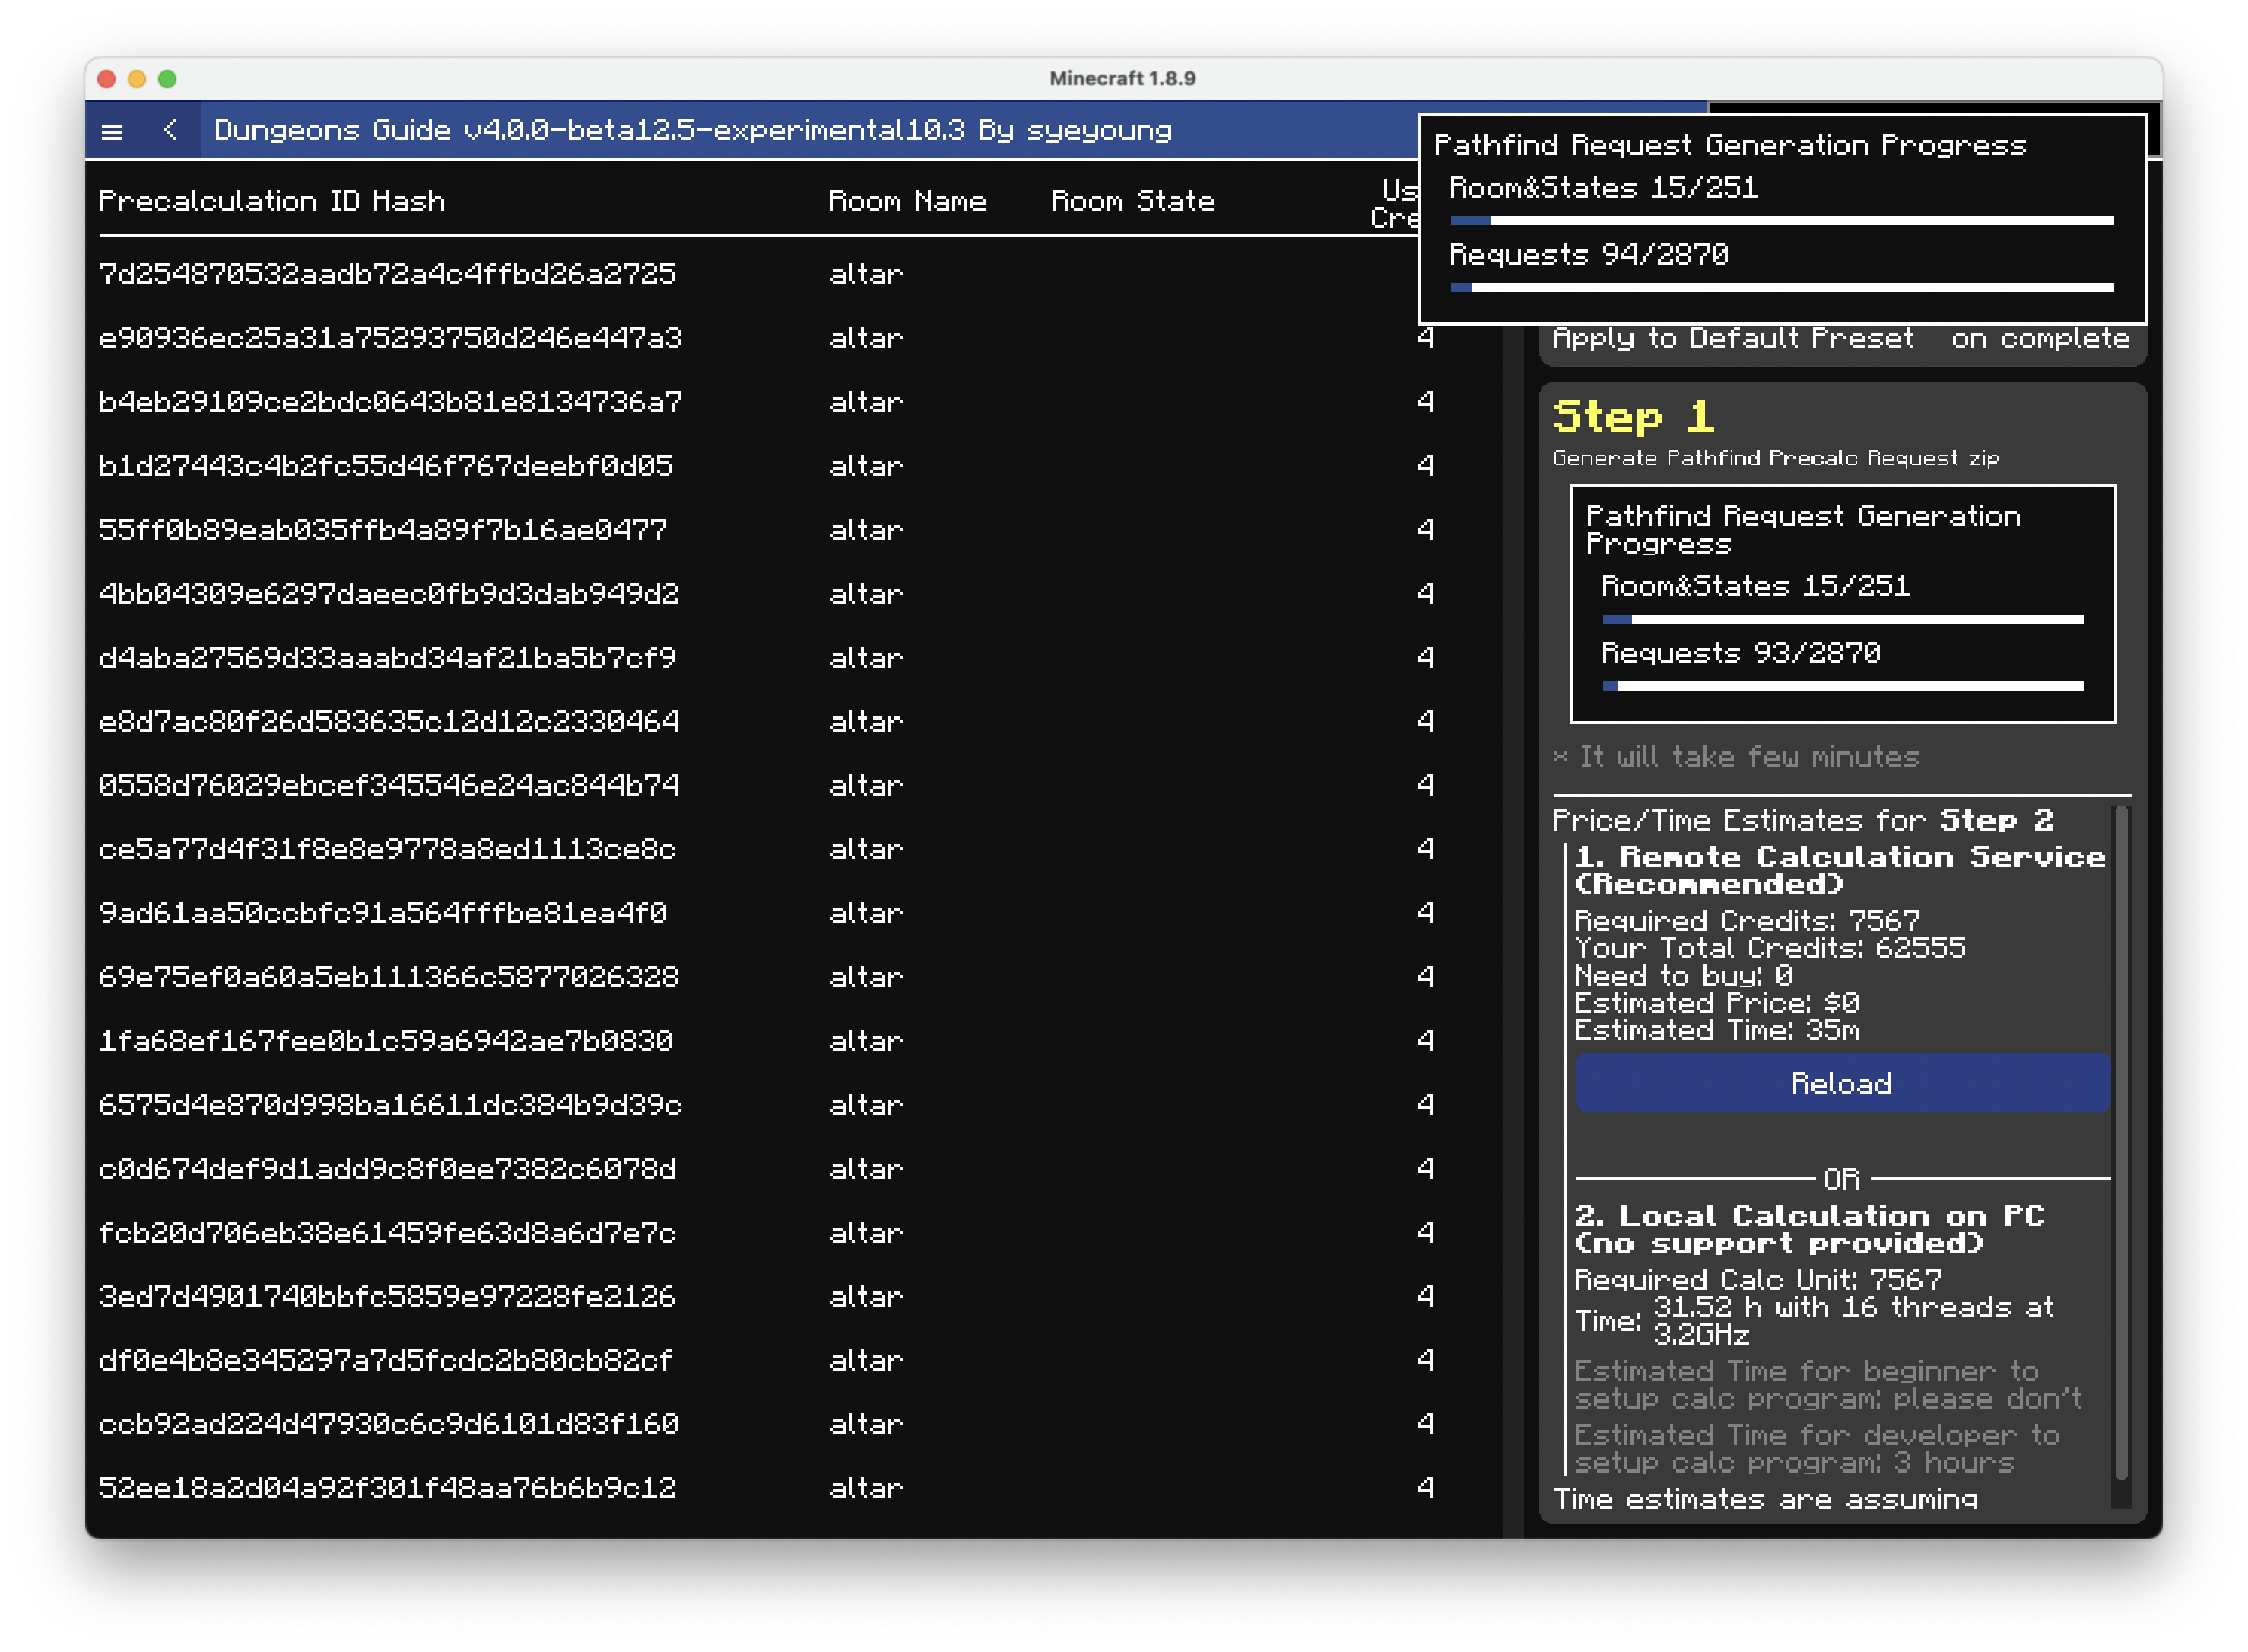This screenshot has height=1652, width=2248.
Task: Click the Minecraft 1.8.9 title bar
Action: pos(1124,79)
